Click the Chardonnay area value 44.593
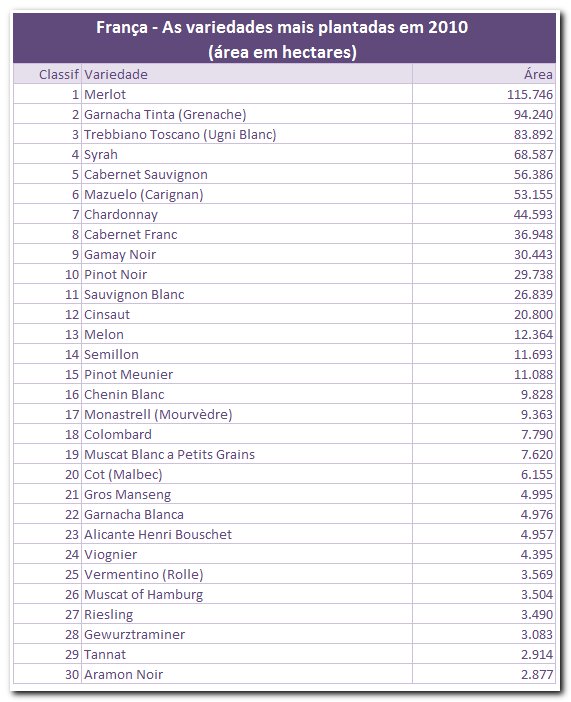The height and width of the screenshot is (702, 571). 533,214
